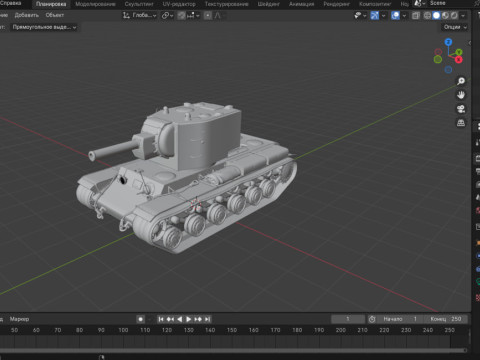Open the proportional falloff curve selector
Viewport: 480px width, 360px height.
pyautogui.click(x=219, y=15)
